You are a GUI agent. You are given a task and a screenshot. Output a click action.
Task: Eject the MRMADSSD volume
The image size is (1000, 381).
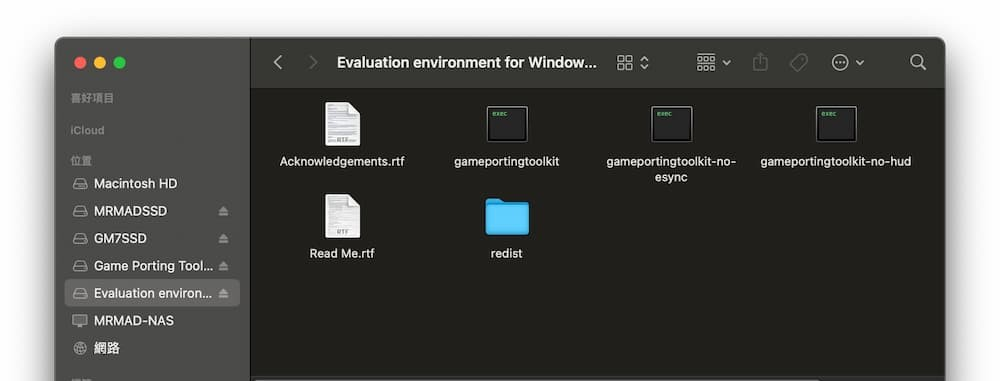[x=223, y=211]
